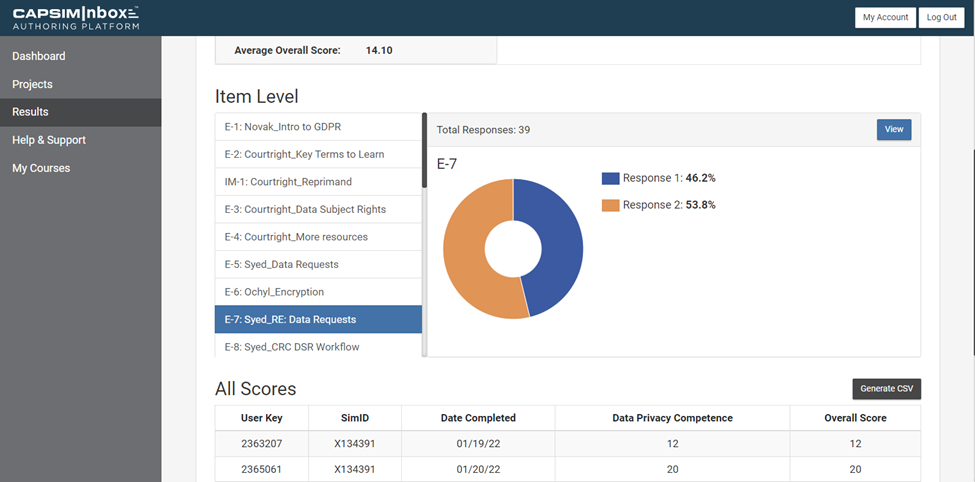Click the Response 1: 46.2% label
This screenshot has width=975, height=482.
(669, 178)
